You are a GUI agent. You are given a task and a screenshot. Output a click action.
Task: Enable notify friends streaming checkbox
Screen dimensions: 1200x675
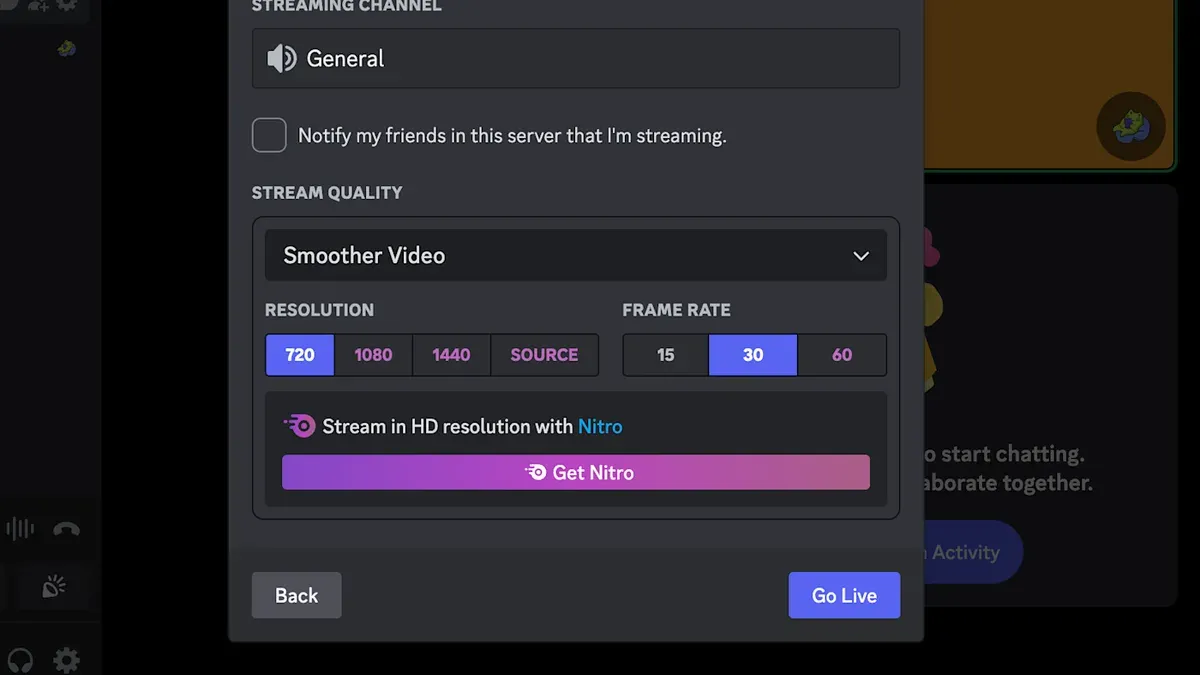269,135
